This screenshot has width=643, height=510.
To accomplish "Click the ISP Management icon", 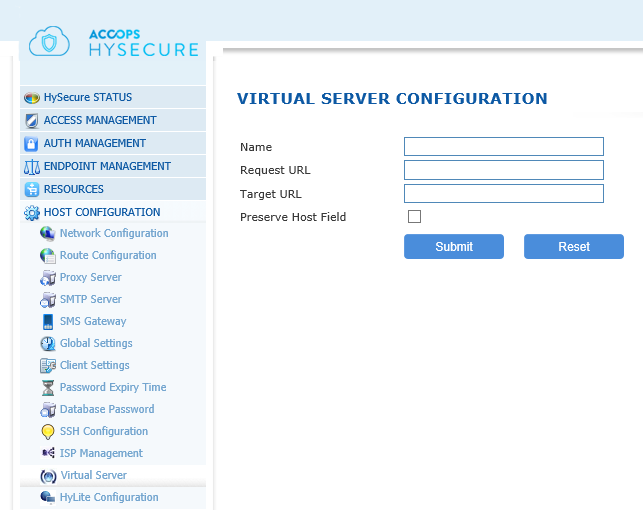I will pyautogui.click(x=48, y=453).
